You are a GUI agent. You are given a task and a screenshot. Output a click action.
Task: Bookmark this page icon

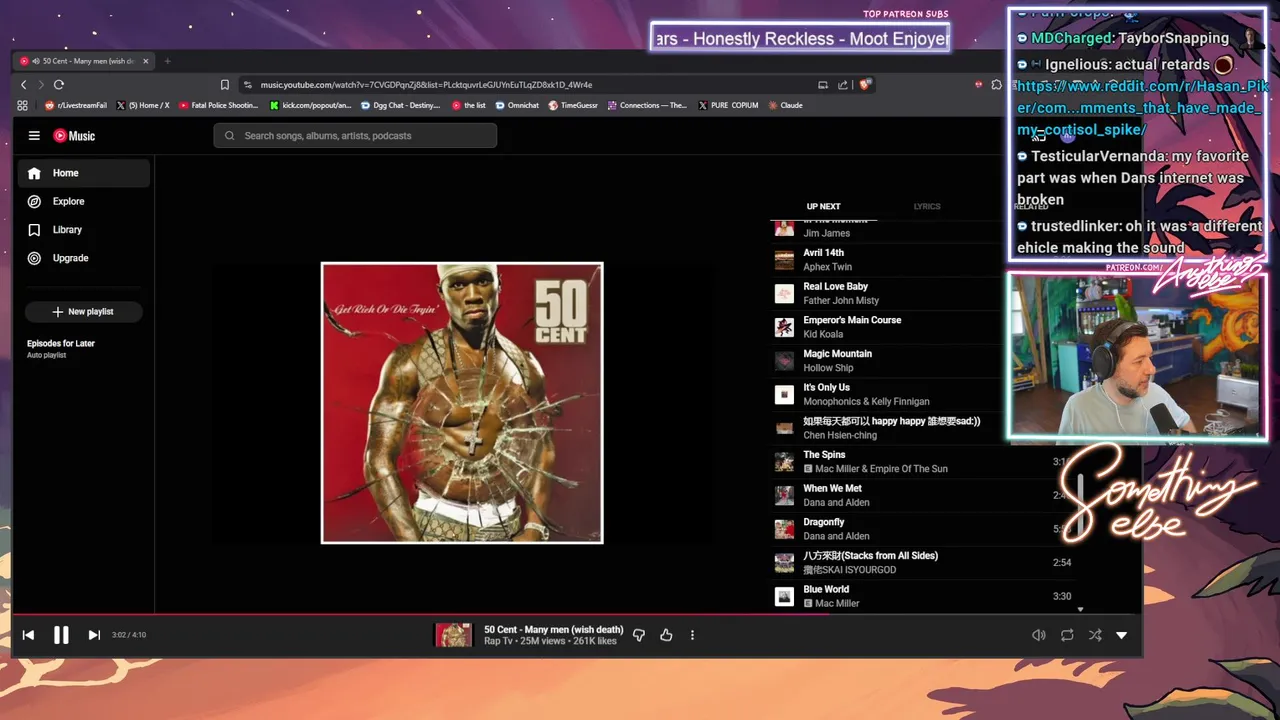225,85
